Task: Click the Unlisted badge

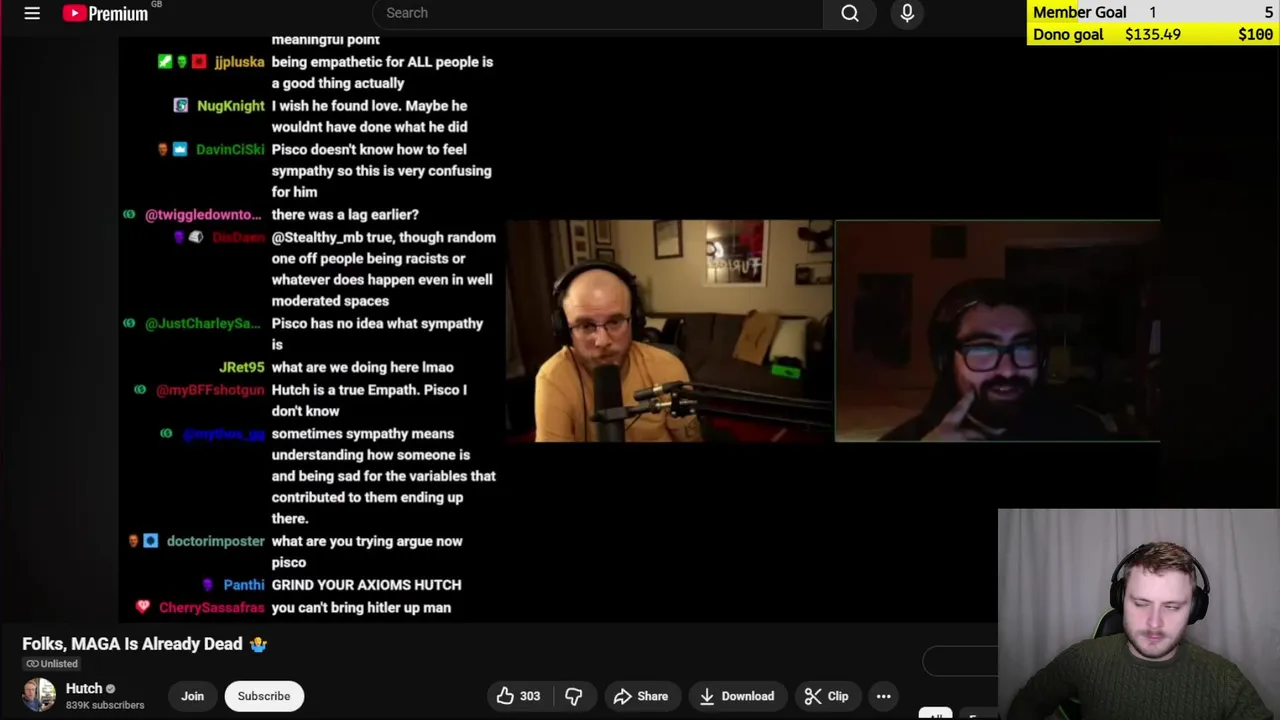Action: (x=52, y=664)
